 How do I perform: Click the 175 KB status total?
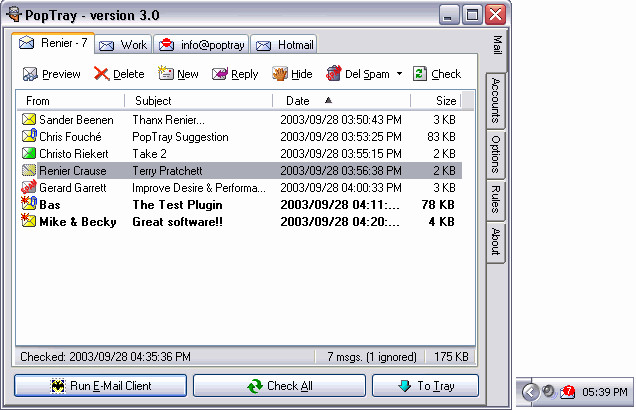[451, 356]
